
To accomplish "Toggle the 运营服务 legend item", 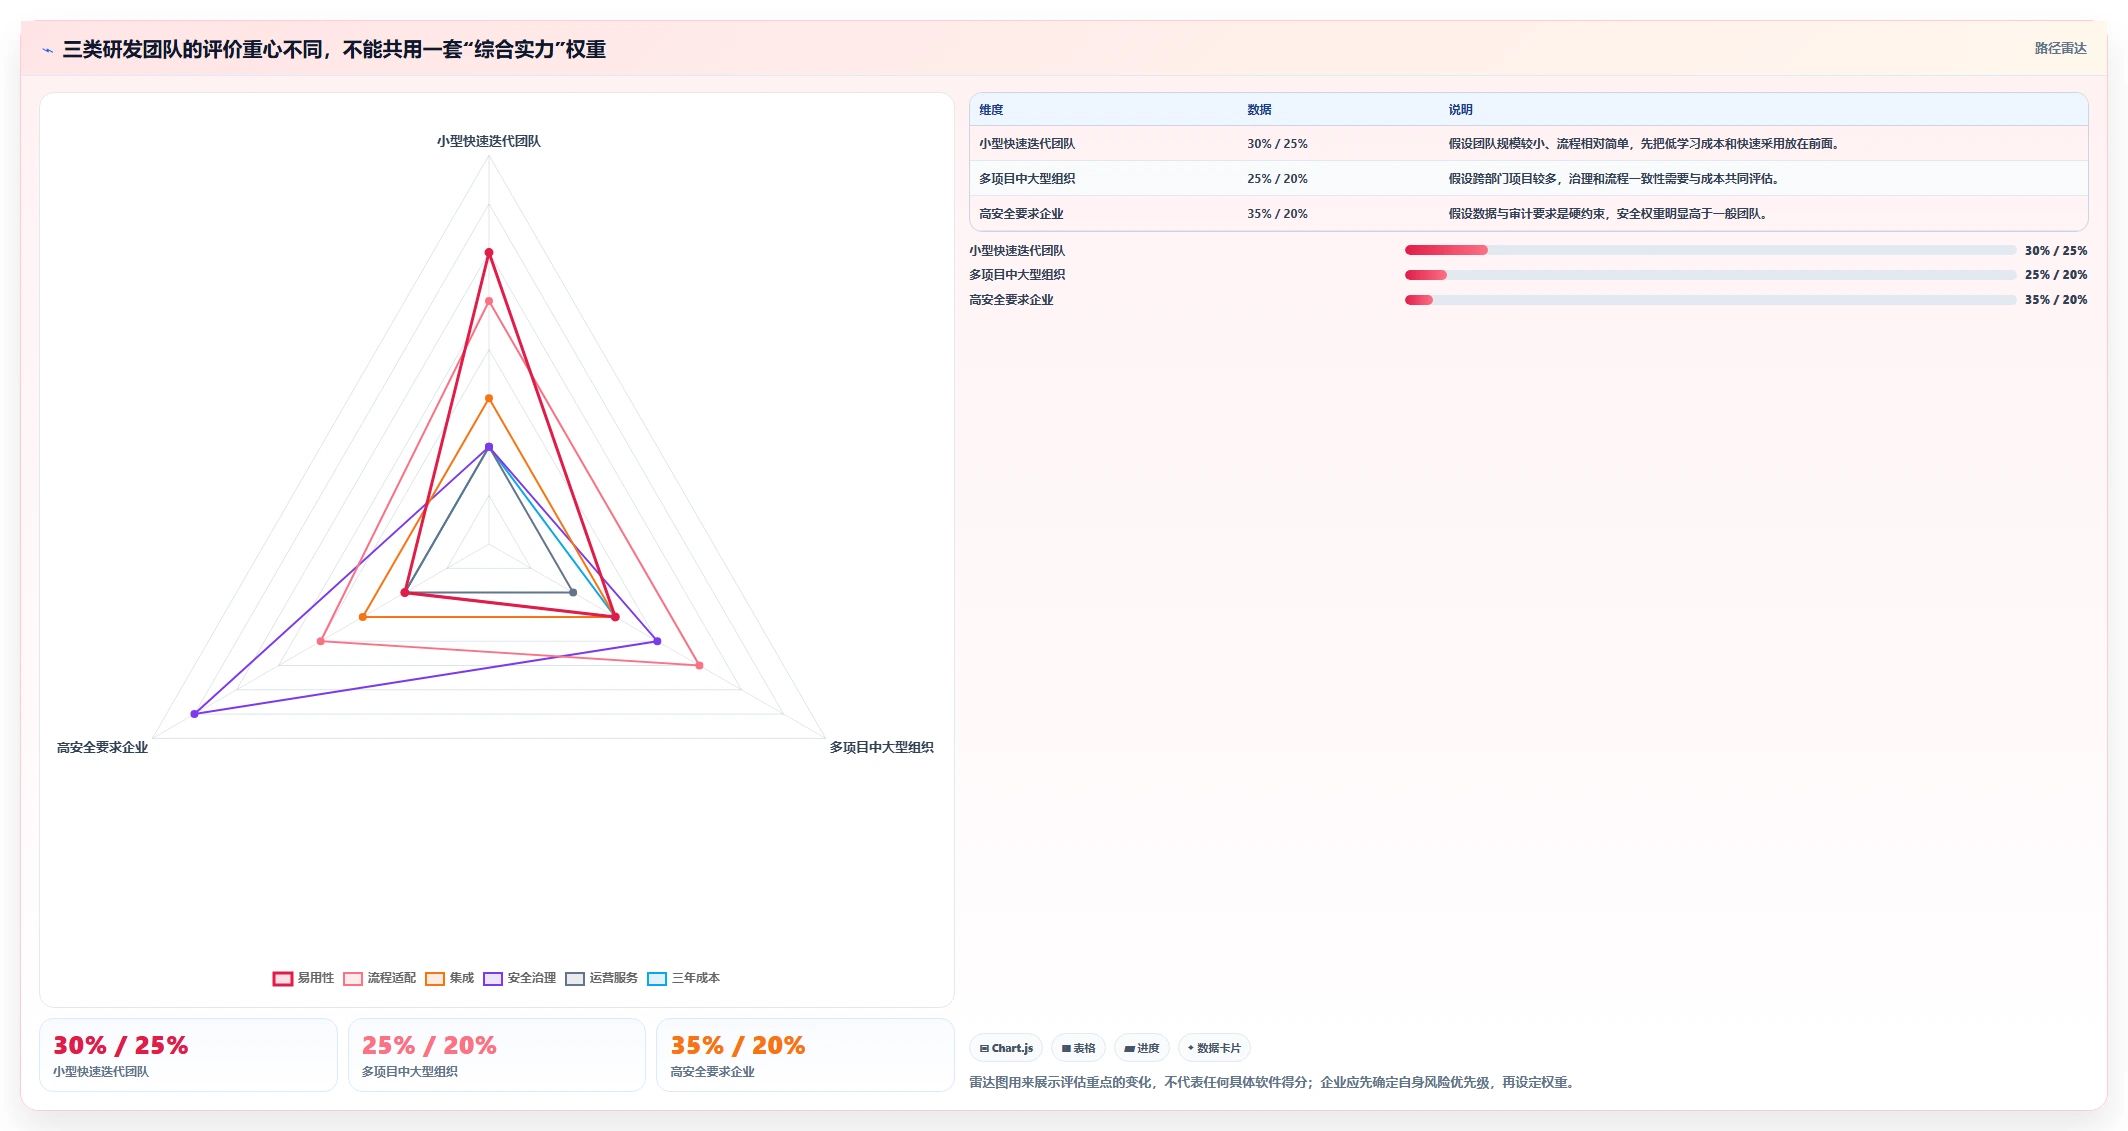I will pyautogui.click(x=601, y=978).
